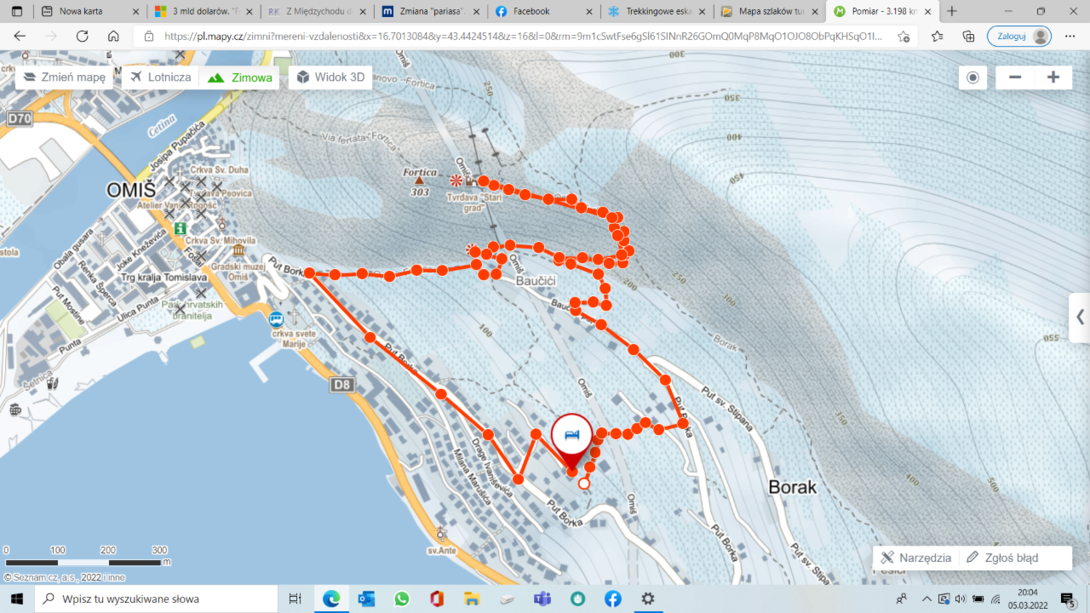Open the Windows Start menu
The height and width of the screenshot is (613, 1090).
coord(17,598)
